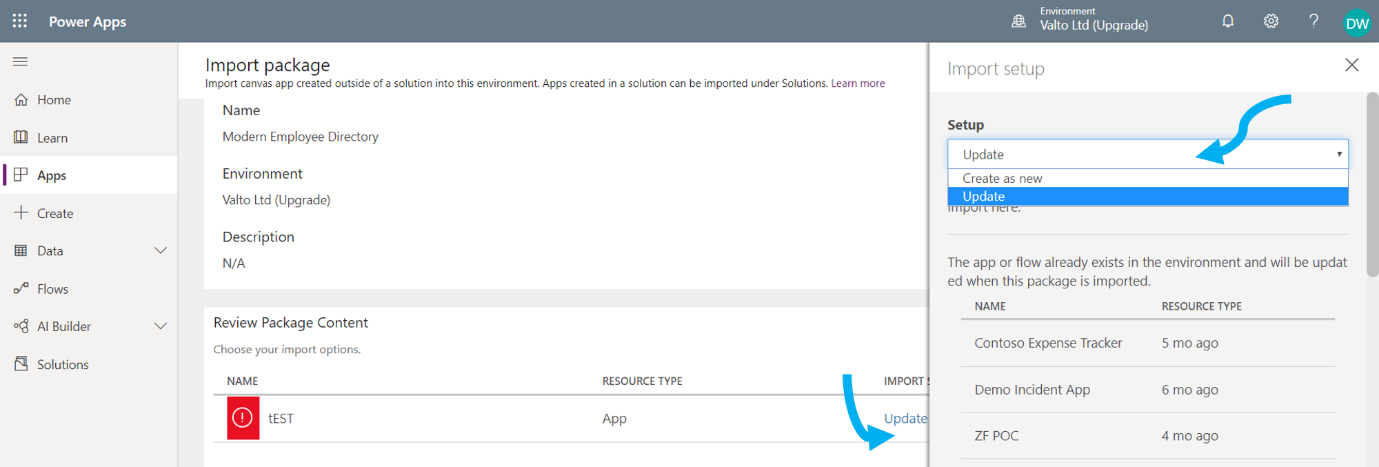Select the tEST package row name
Image resolution: width=1379 pixels, height=467 pixels.
pyautogui.click(x=281, y=419)
